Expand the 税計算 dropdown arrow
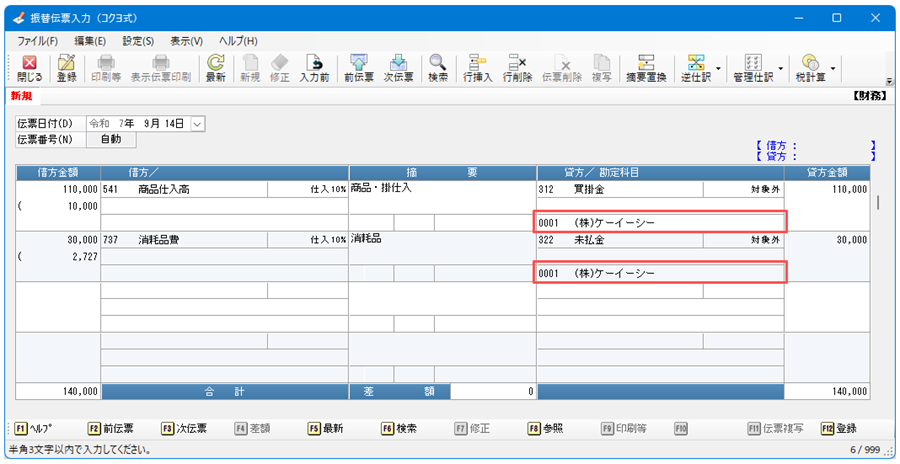The image size is (900, 464). (x=833, y=69)
